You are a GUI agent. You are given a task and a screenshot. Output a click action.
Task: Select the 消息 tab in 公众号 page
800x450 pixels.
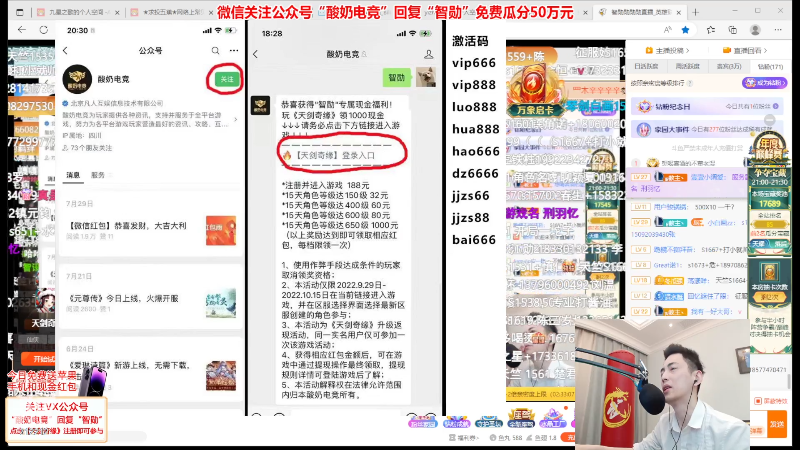point(73,175)
